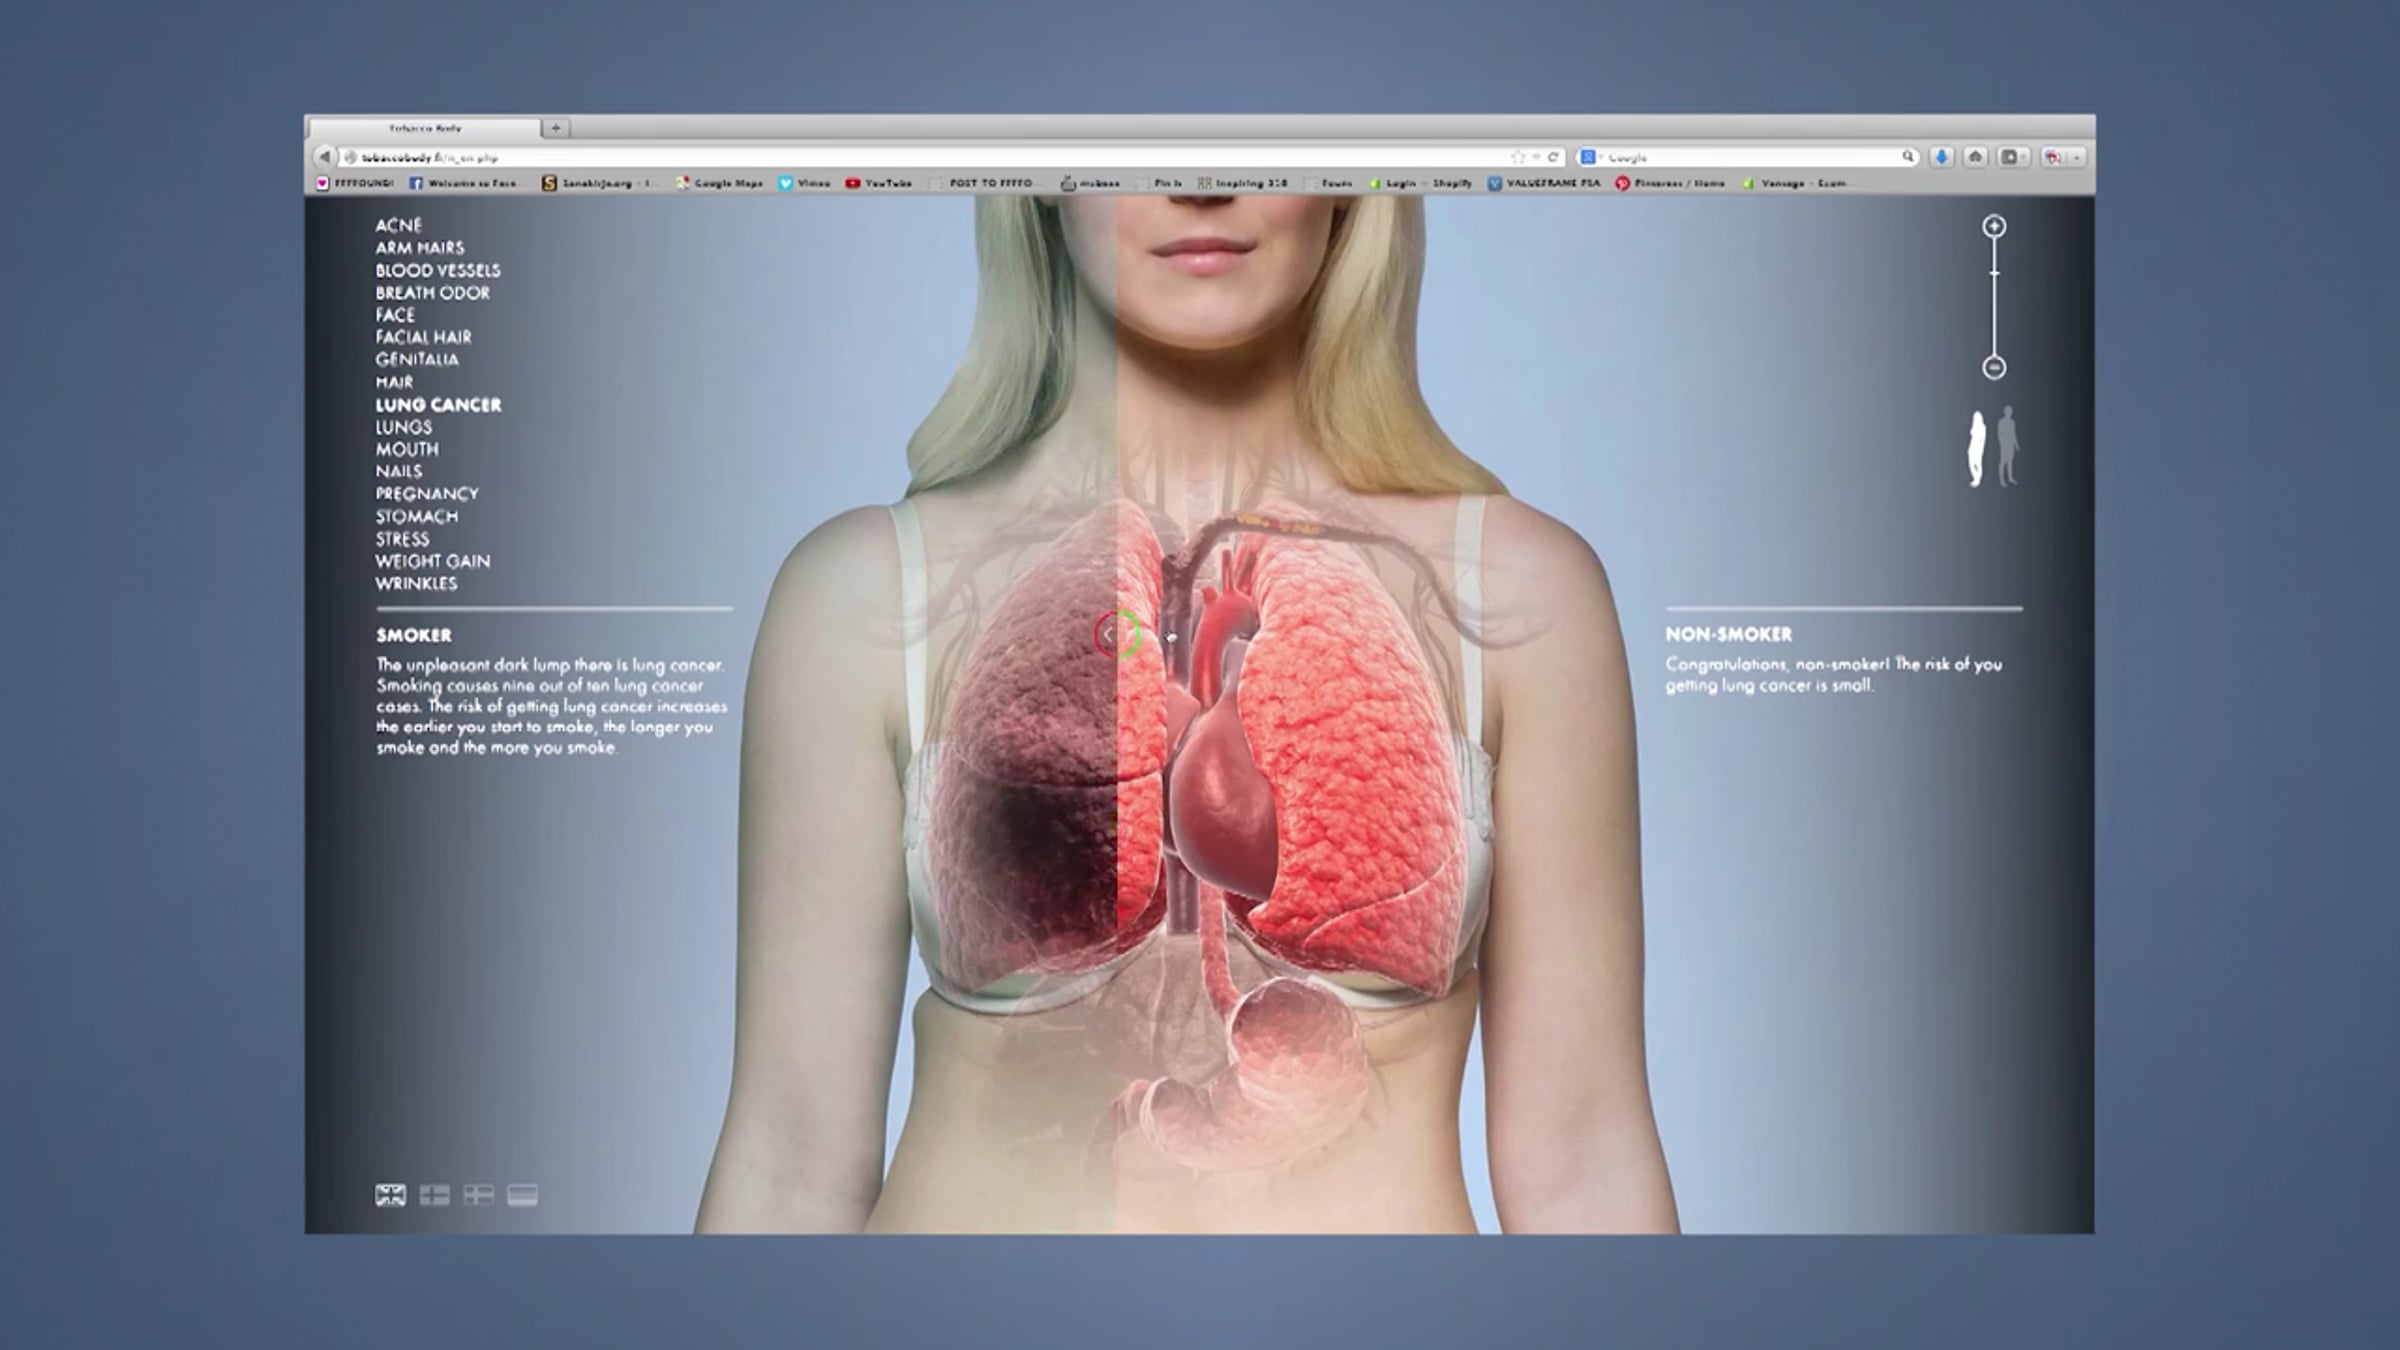This screenshot has height=1350, width=2400.
Task: Select the striped flag language icon
Action: [x=522, y=1195]
